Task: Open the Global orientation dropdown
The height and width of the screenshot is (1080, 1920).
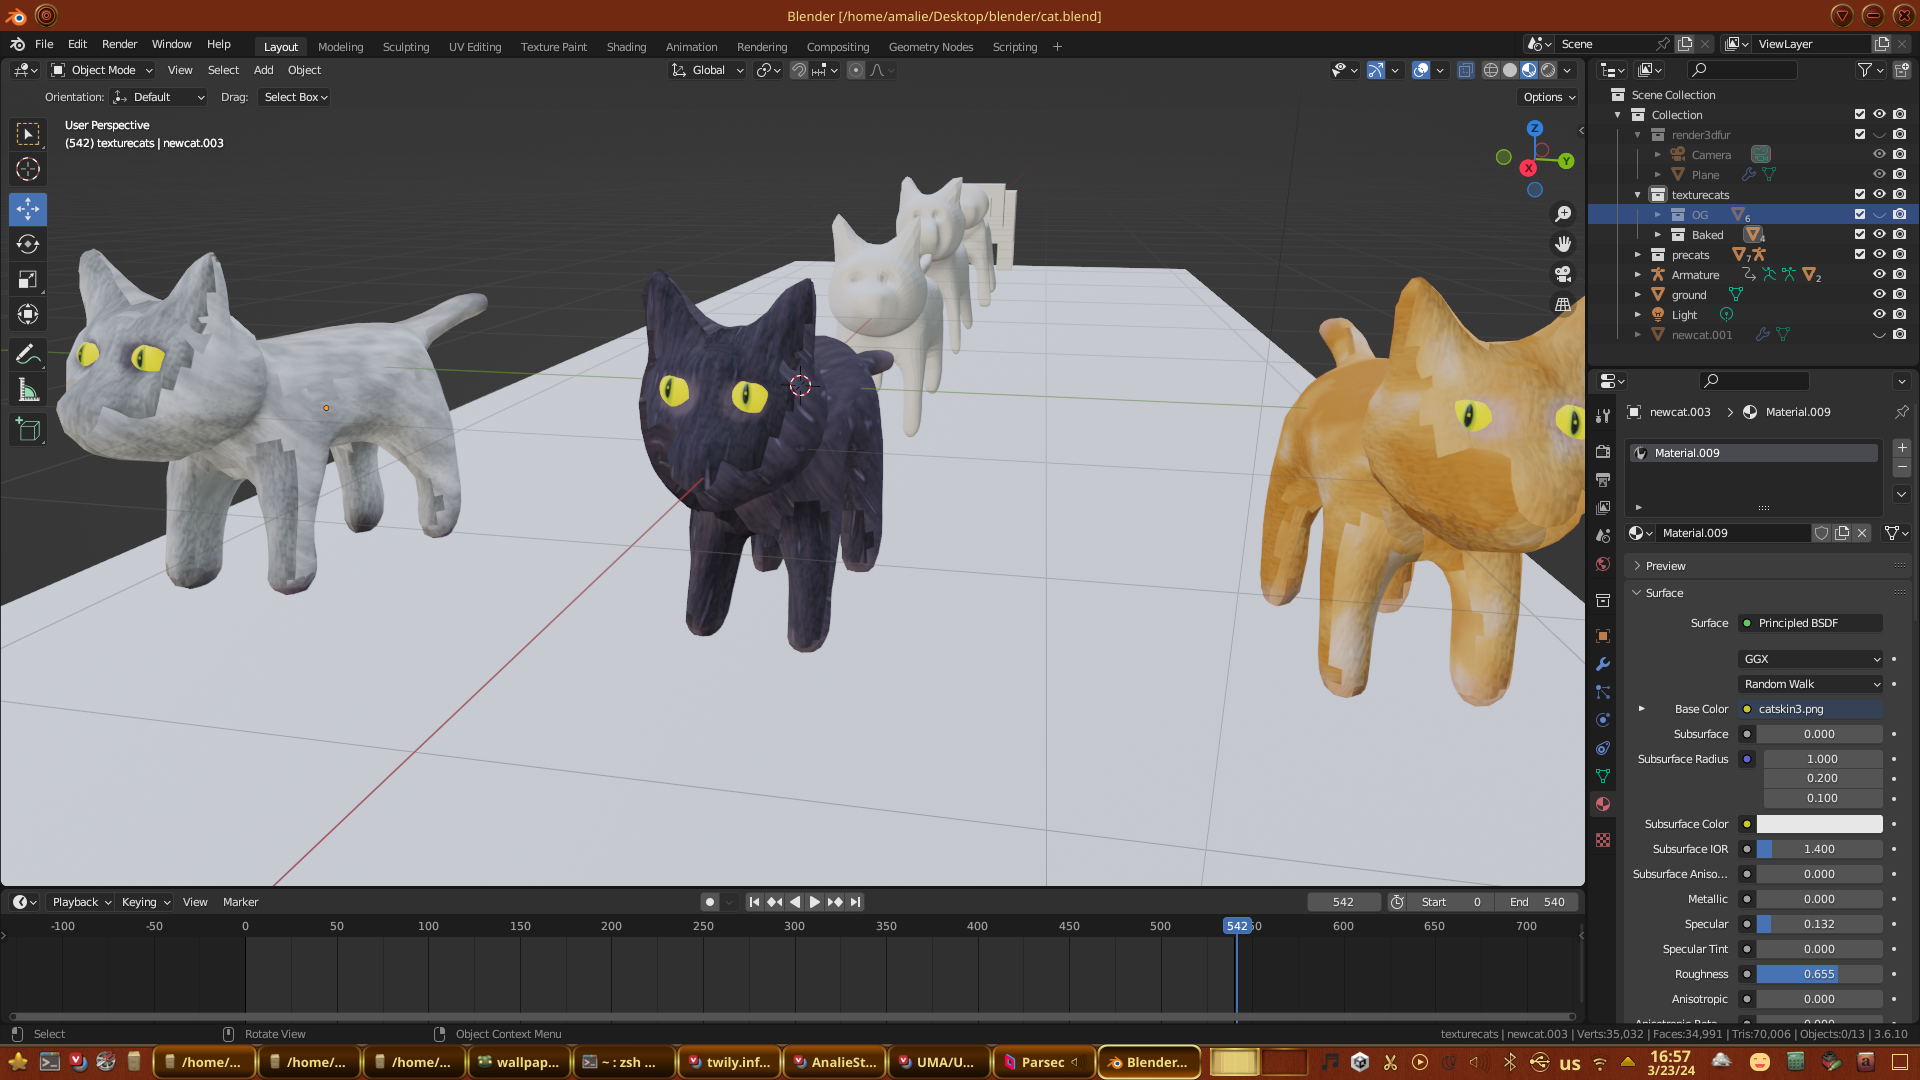Action: (708, 70)
